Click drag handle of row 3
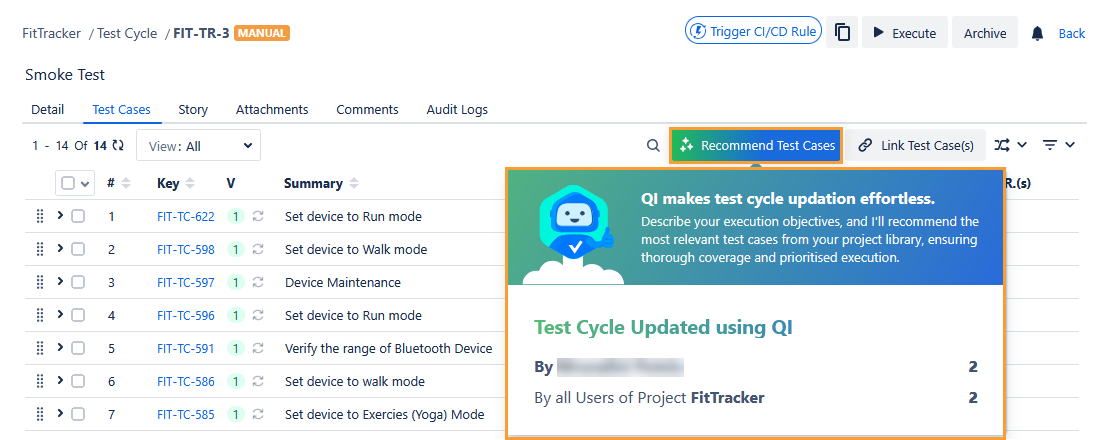The width and height of the screenshot is (1110, 440). coord(40,282)
